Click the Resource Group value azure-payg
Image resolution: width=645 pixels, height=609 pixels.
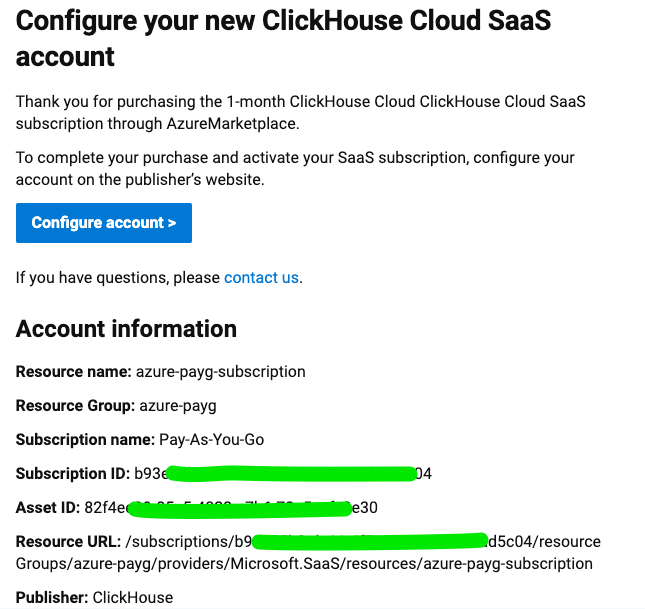[176, 406]
